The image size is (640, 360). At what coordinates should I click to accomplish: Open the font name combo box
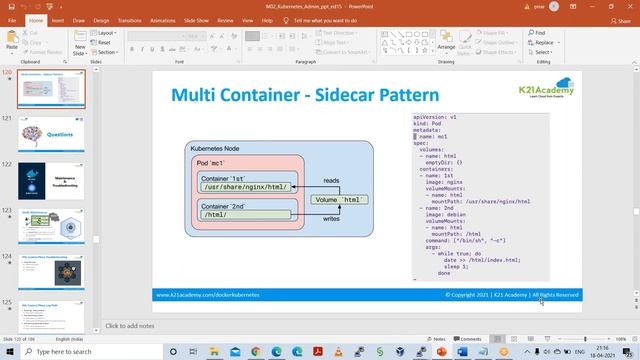click(x=156, y=36)
